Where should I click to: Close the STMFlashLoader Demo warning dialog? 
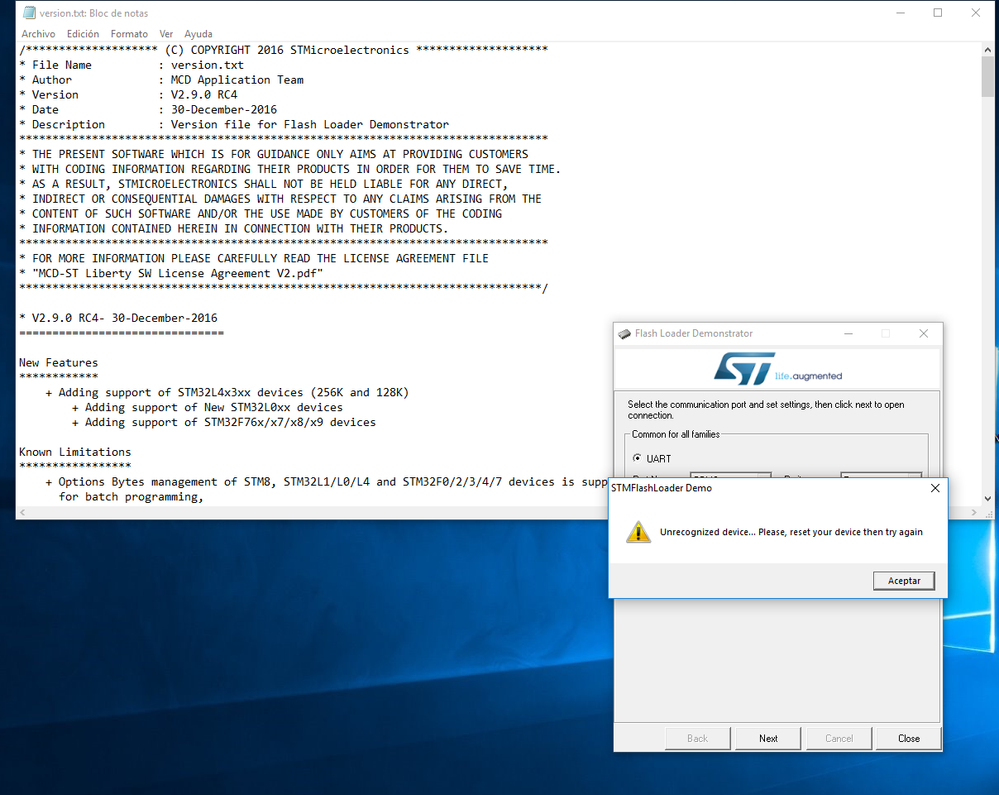click(x=935, y=488)
